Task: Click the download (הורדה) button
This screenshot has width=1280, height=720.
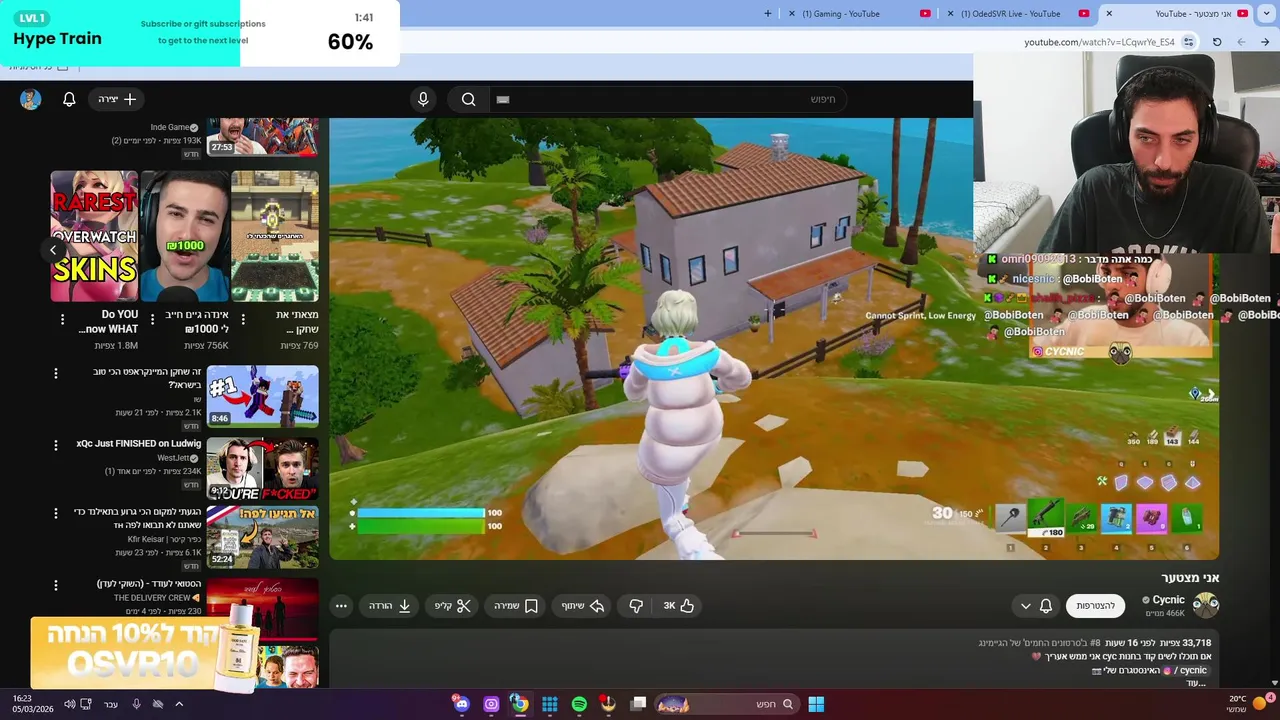Action: 390,606
